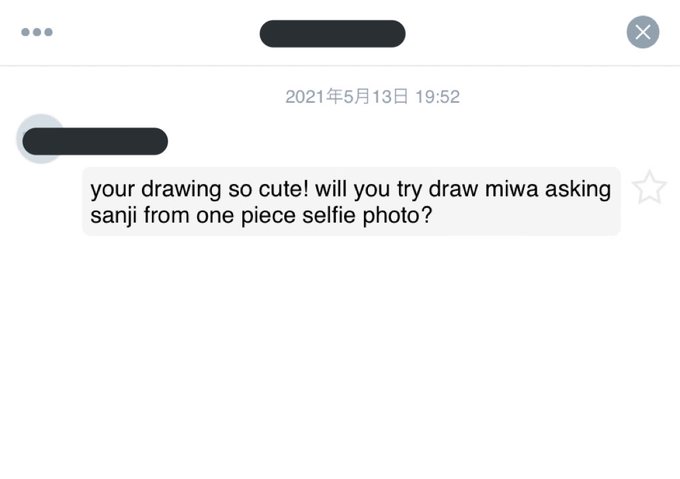Star the message about drawing miwa

point(649,187)
